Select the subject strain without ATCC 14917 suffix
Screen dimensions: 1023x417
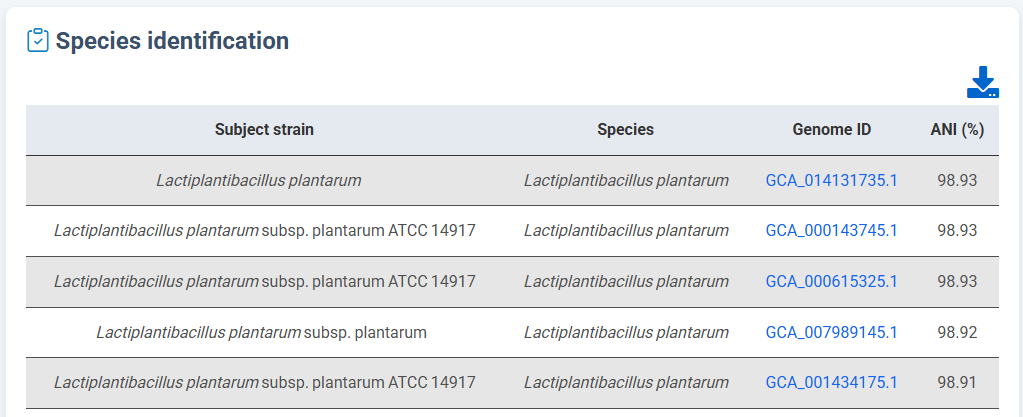[261, 332]
